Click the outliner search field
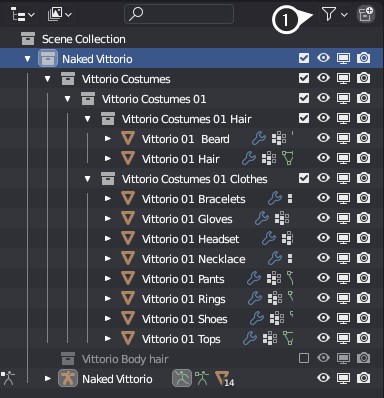The width and height of the screenshot is (384, 398). 179,14
